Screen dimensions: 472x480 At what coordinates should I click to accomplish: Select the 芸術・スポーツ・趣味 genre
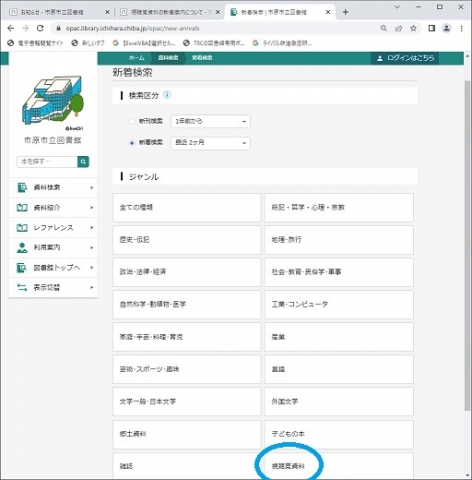point(187,369)
